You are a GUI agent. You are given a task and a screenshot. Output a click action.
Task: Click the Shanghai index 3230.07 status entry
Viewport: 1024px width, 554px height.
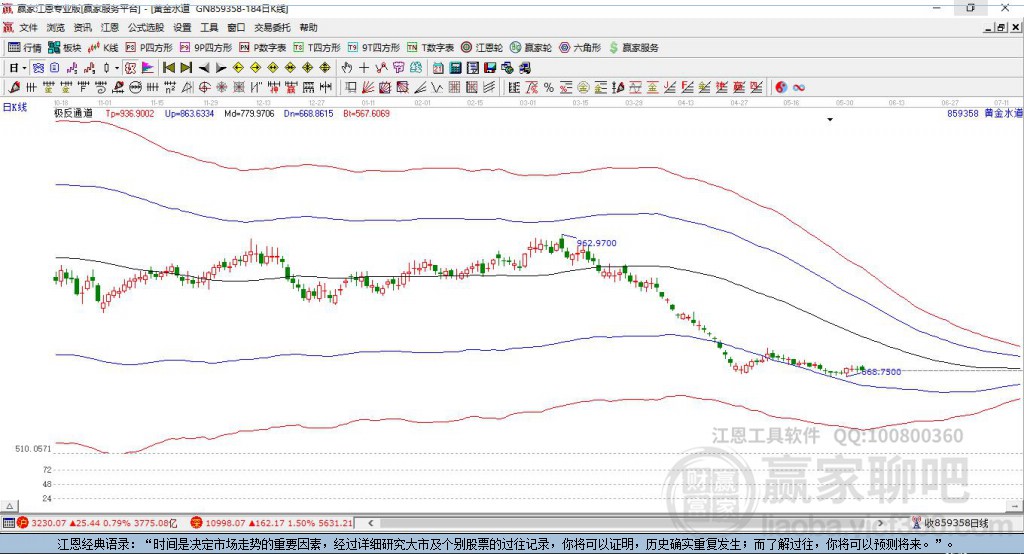coord(97,523)
